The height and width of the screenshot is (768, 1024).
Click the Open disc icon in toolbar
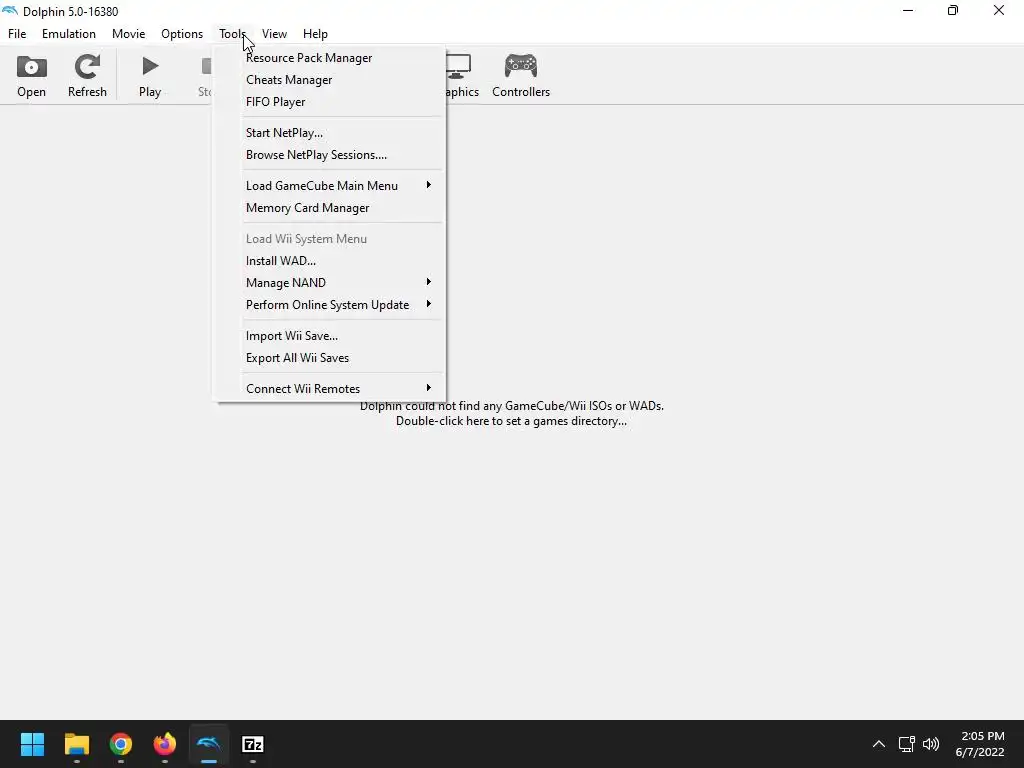tap(31, 67)
